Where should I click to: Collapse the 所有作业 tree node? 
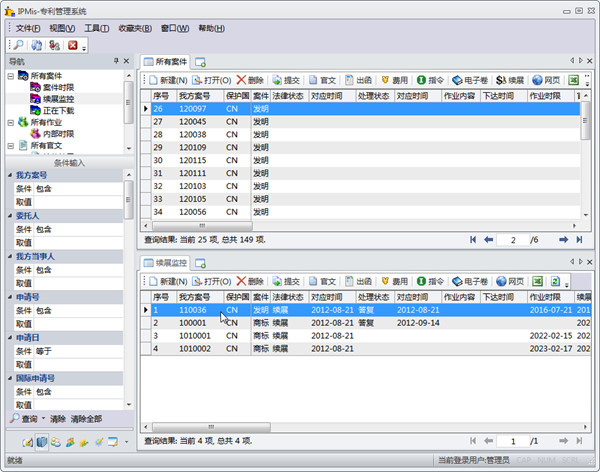click(x=11, y=122)
